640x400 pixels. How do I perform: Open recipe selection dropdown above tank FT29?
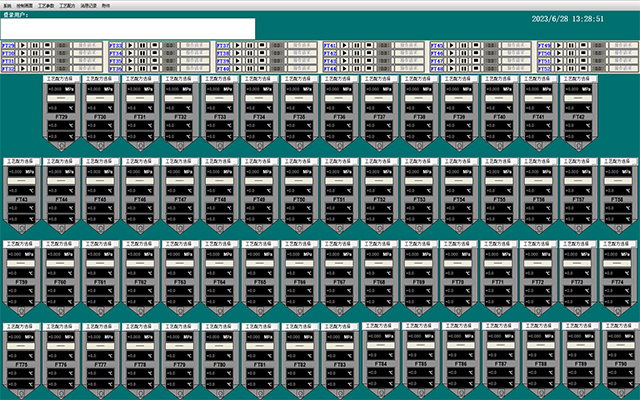(62, 77)
